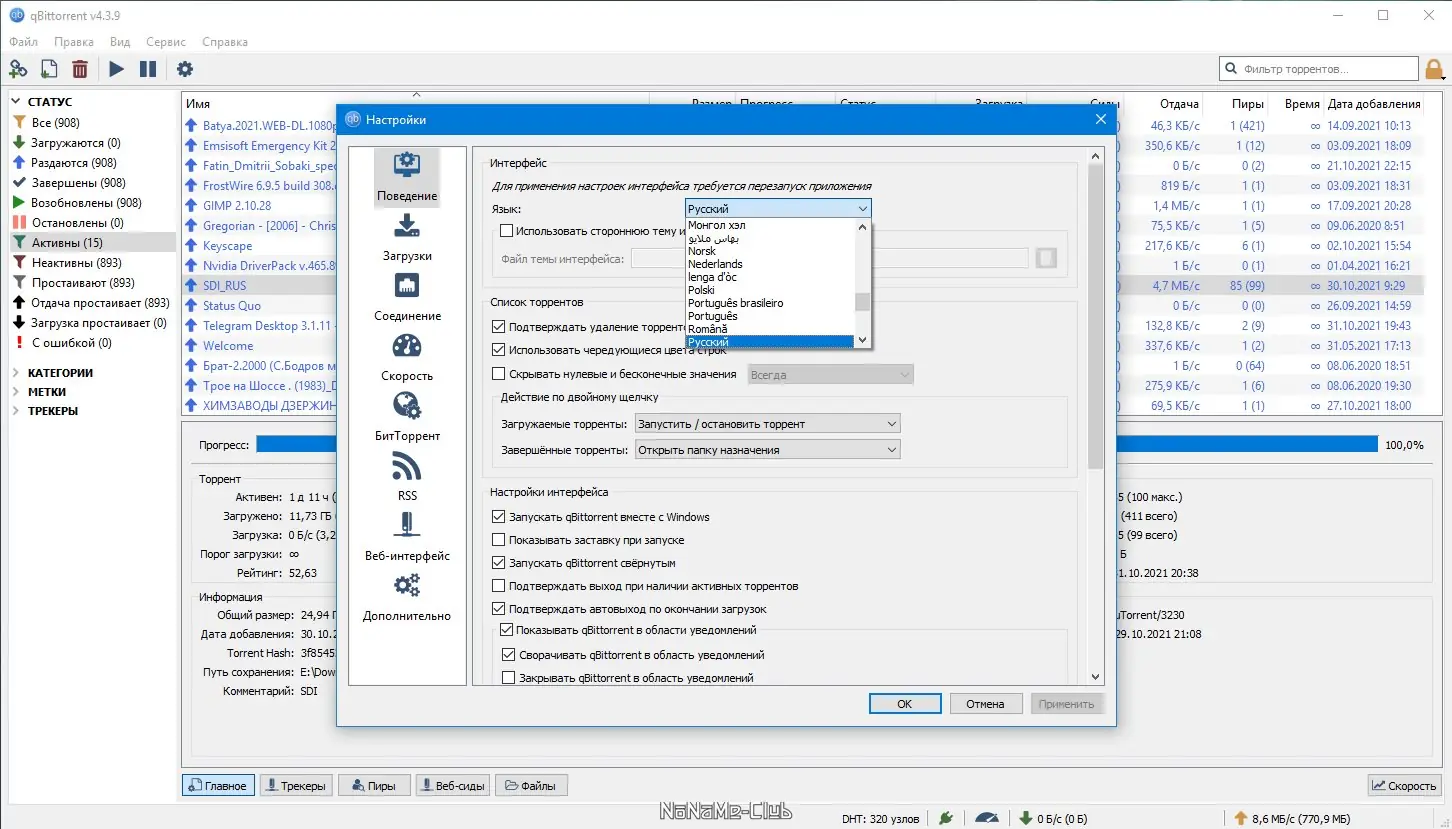Open options via the toolbar gear icon
This screenshot has height=829, width=1452.
click(185, 69)
